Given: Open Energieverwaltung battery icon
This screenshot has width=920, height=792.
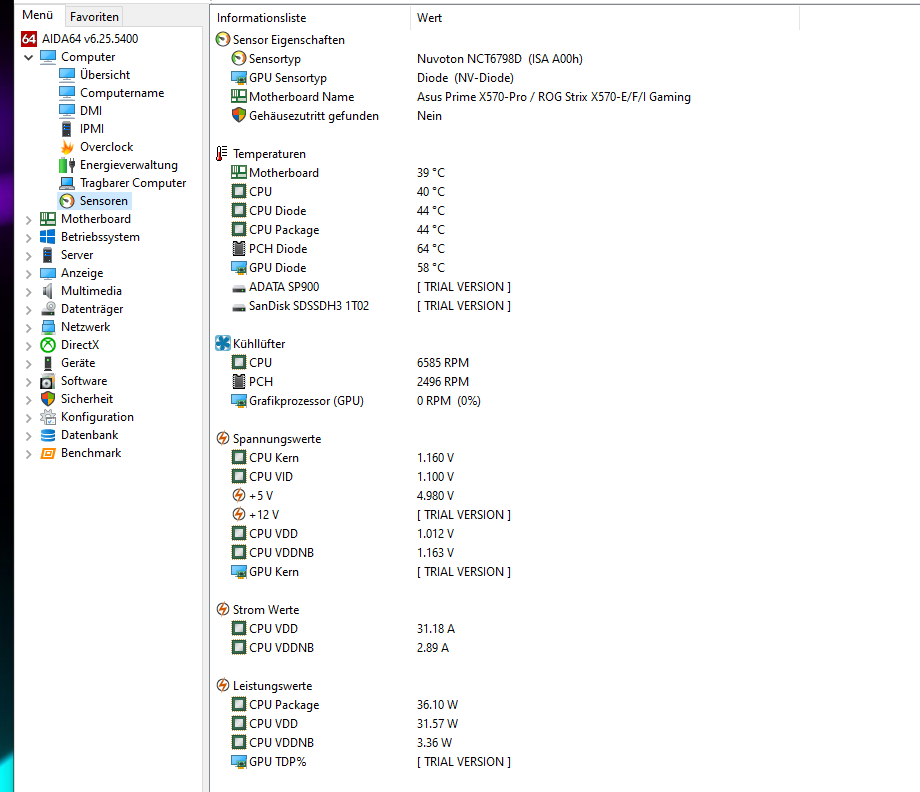Looking at the screenshot, I should (67, 165).
